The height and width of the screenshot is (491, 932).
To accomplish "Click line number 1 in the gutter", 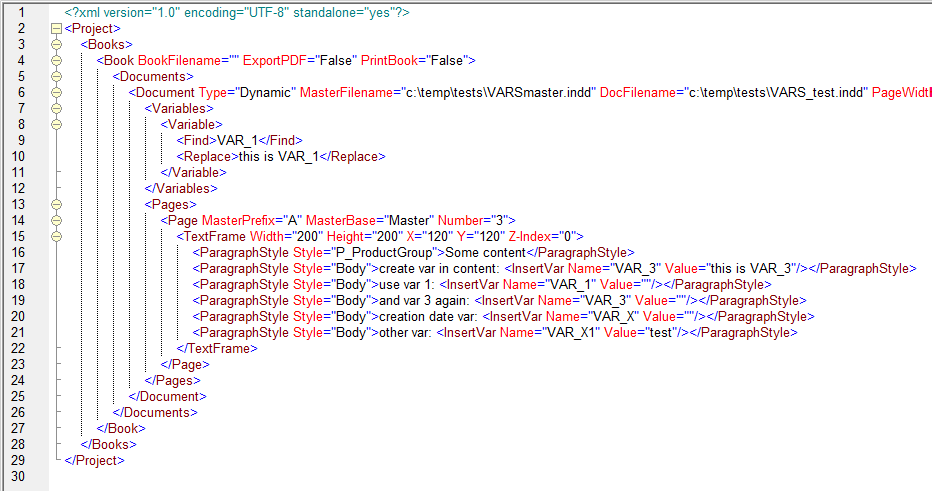I will coord(20,13).
